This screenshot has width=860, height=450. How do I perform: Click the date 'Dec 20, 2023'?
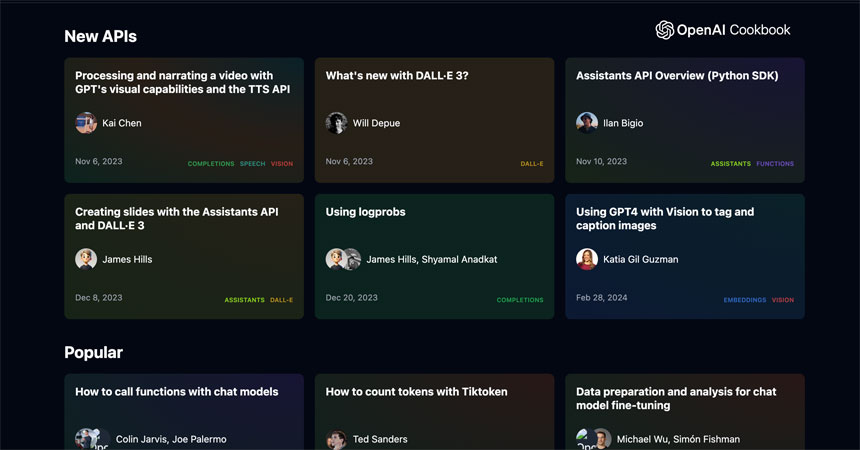[x=352, y=297]
